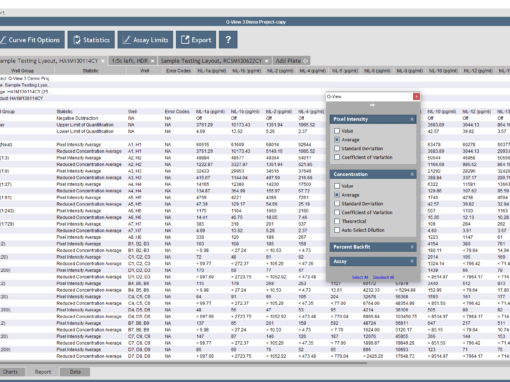Click the horizontal scrollbar below the table
Image resolution: width=510 pixels, height=382 pixels.
tap(183, 363)
